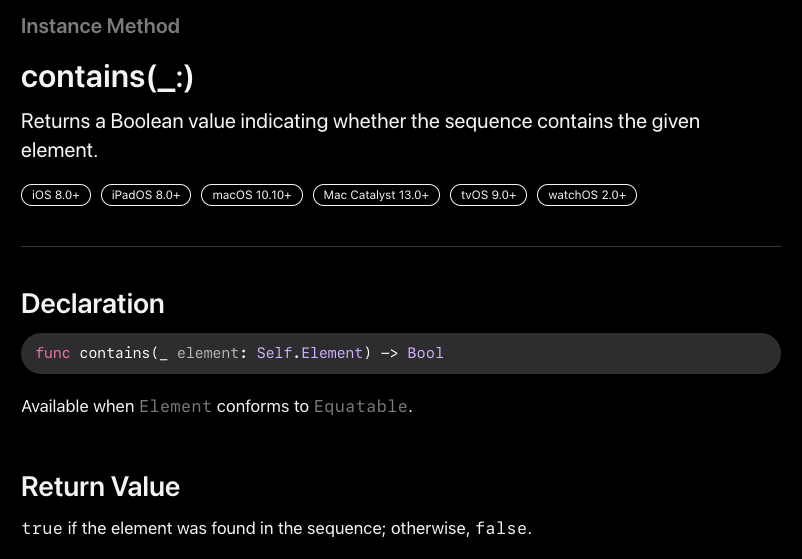The width and height of the screenshot is (802, 559).
Task: Click the true keyword in return description
Action: 42,528
